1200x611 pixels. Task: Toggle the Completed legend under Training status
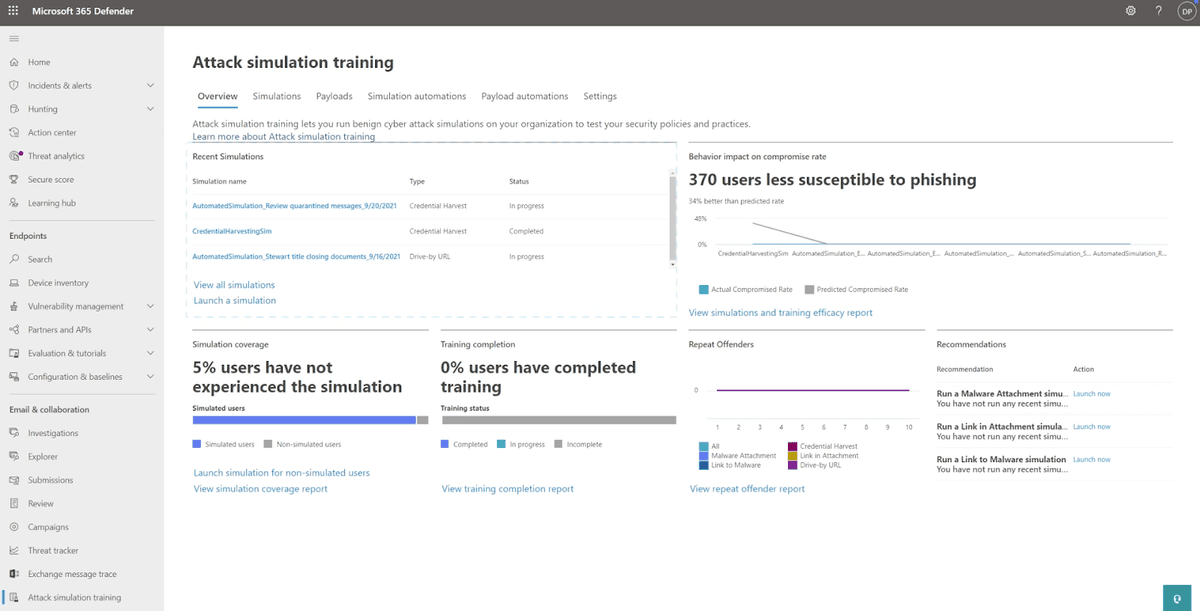465,443
